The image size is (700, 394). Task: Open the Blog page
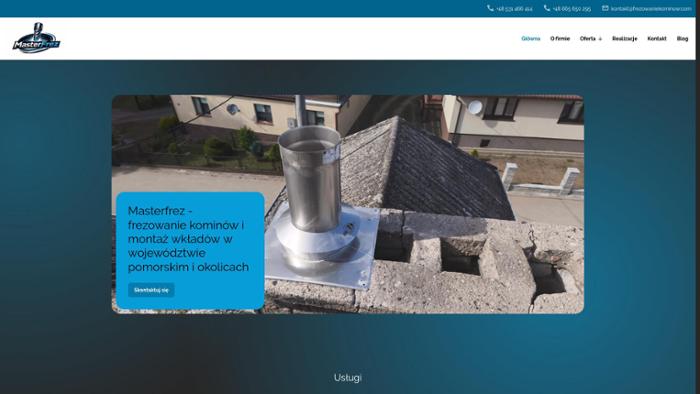pyautogui.click(x=682, y=39)
